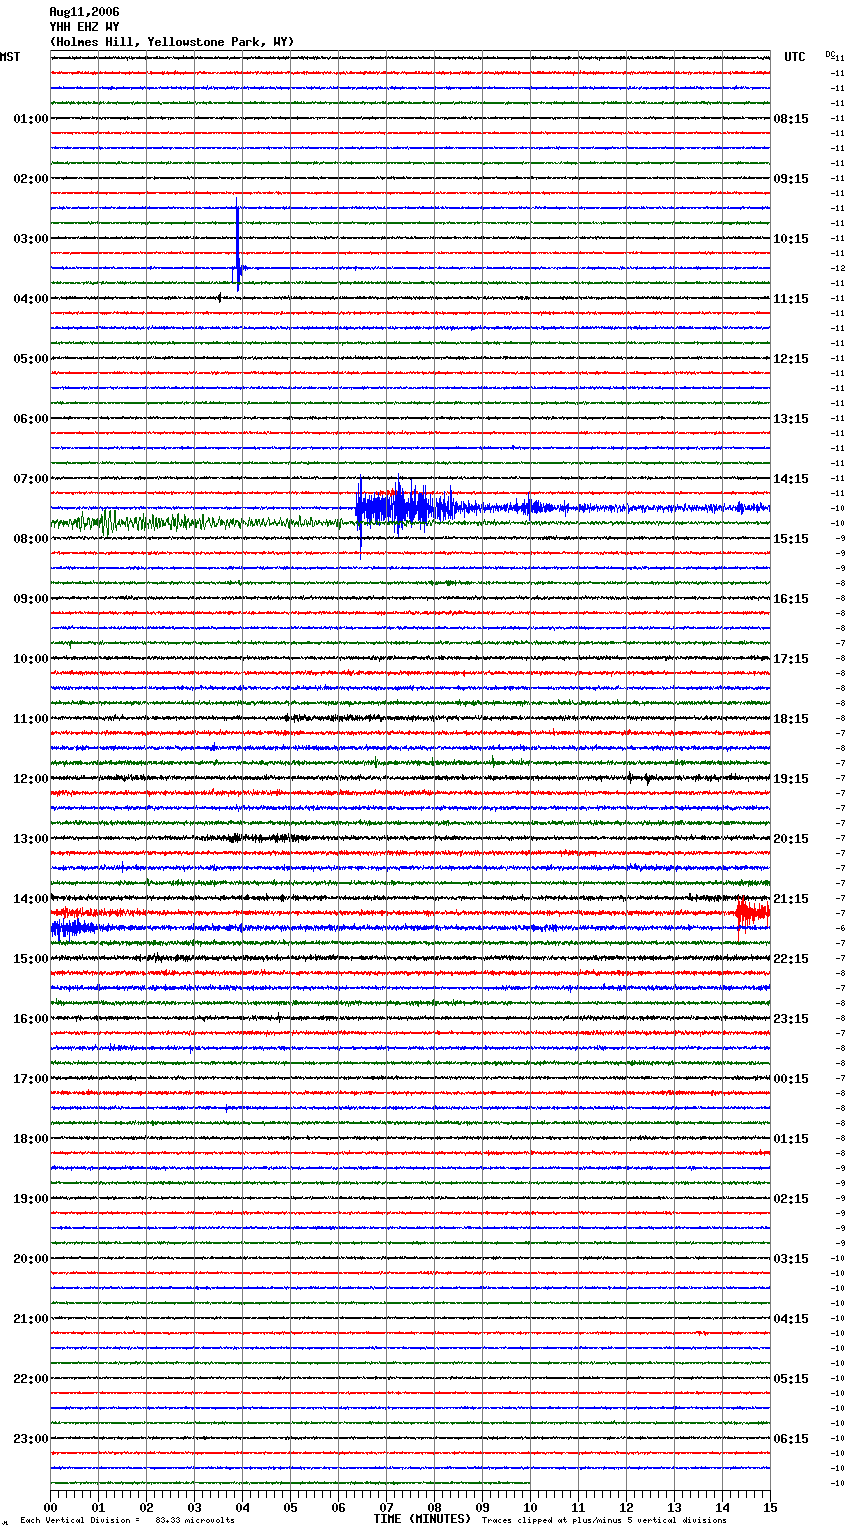Click minute 05 on the bottom axis
Screen dimensions: 850x1534
(290, 1506)
